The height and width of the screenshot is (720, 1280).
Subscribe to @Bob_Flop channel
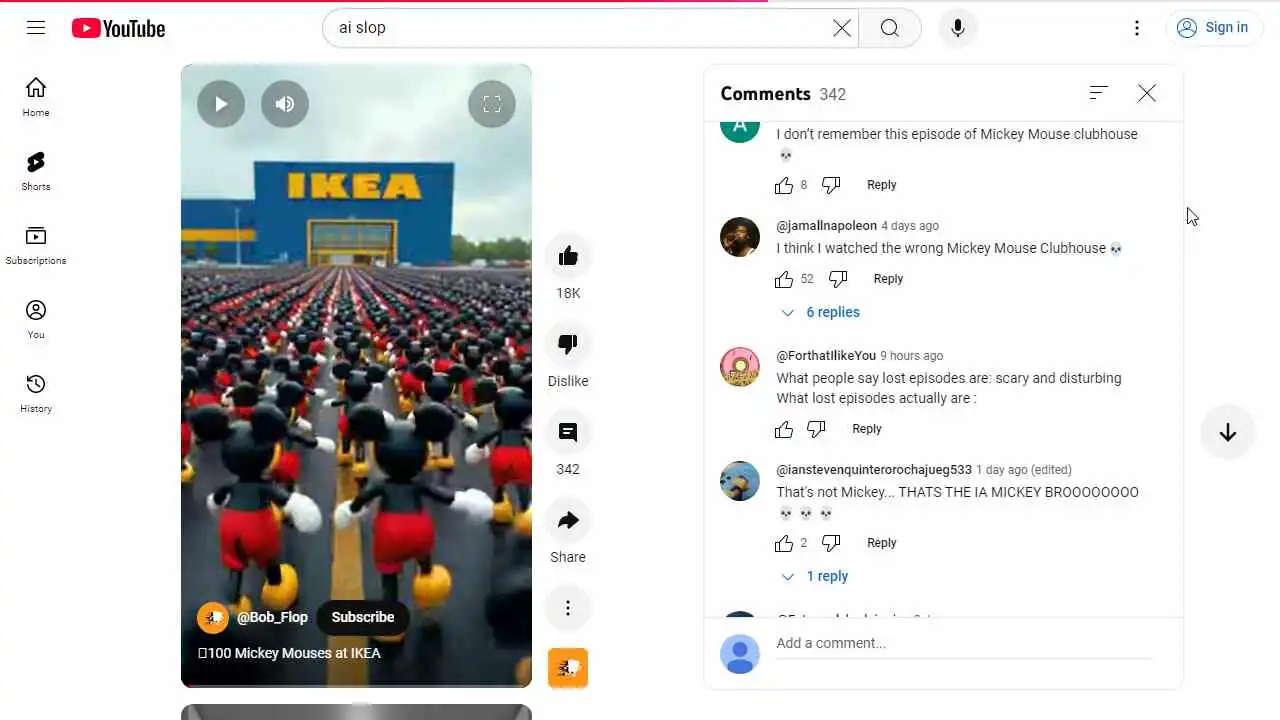(x=363, y=617)
